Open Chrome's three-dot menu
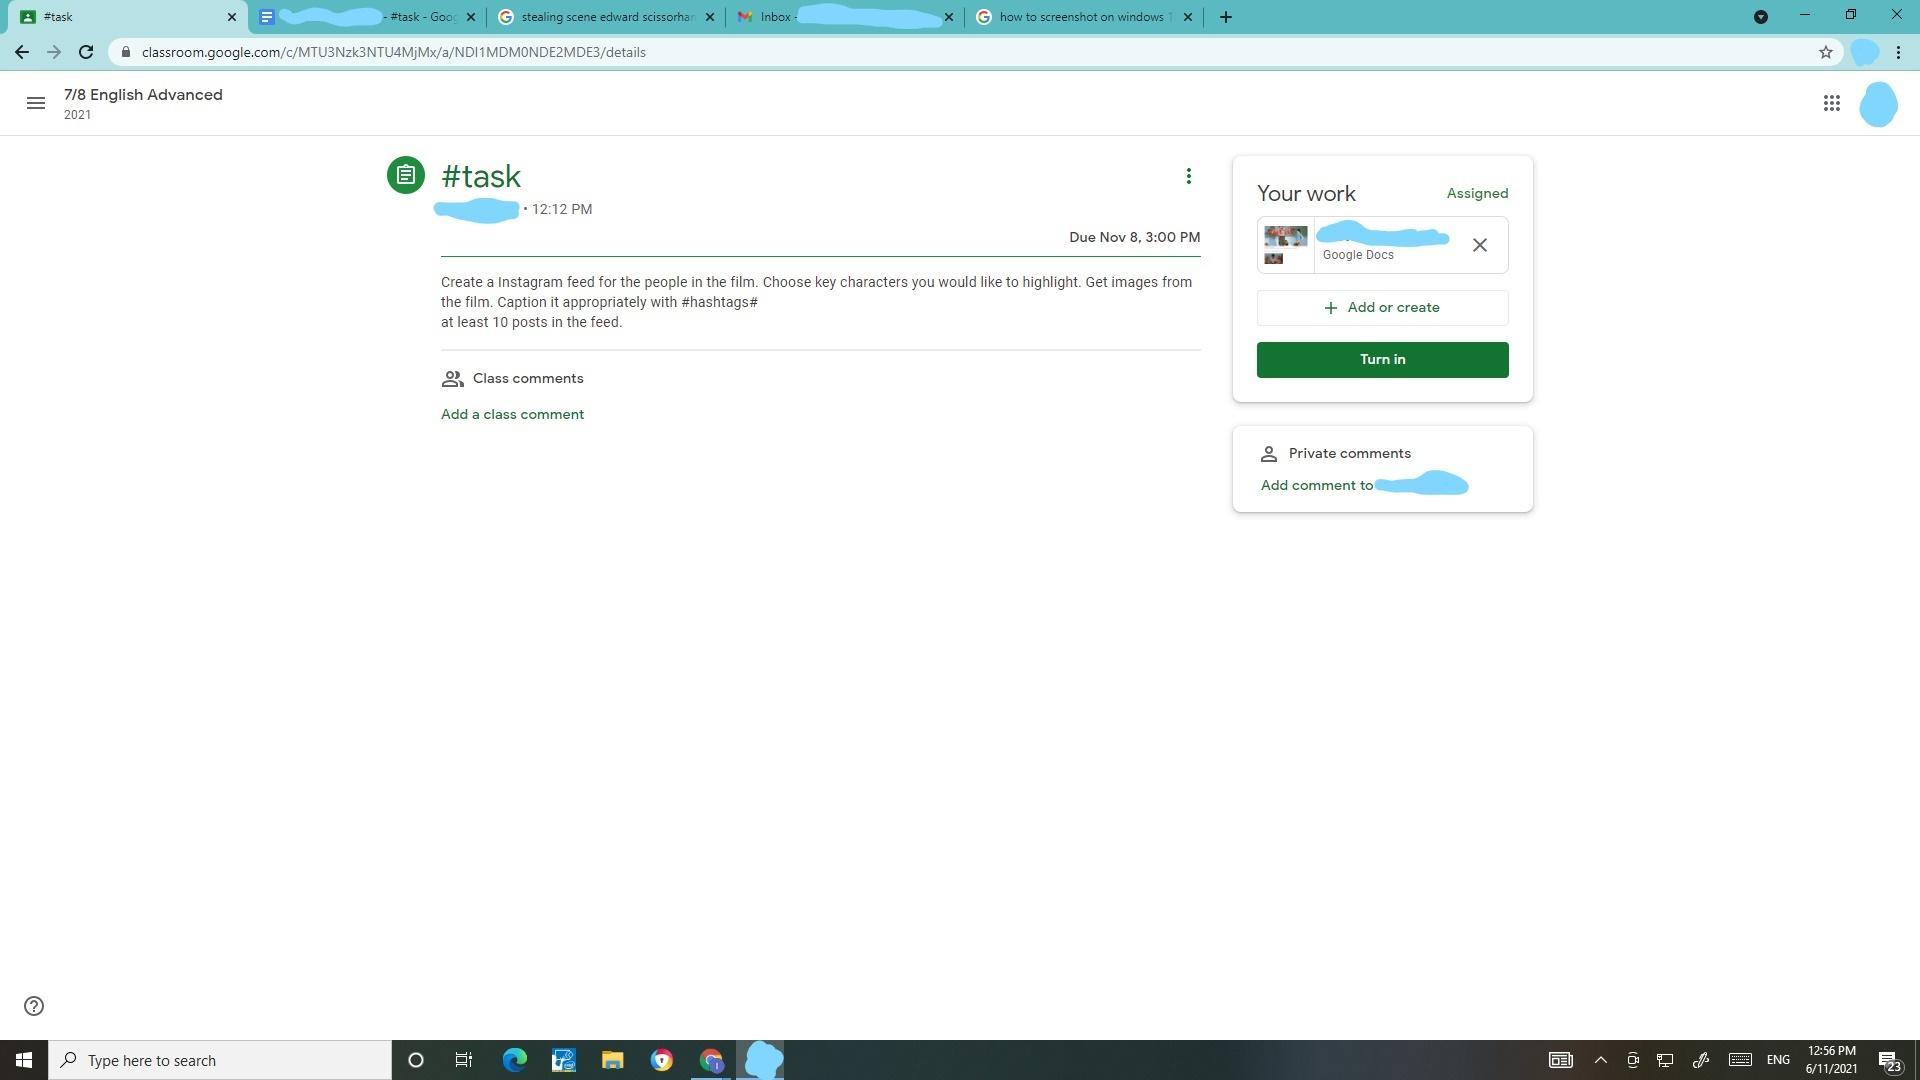The height and width of the screenshot is (1080, 1920). tap(1898, 52)
